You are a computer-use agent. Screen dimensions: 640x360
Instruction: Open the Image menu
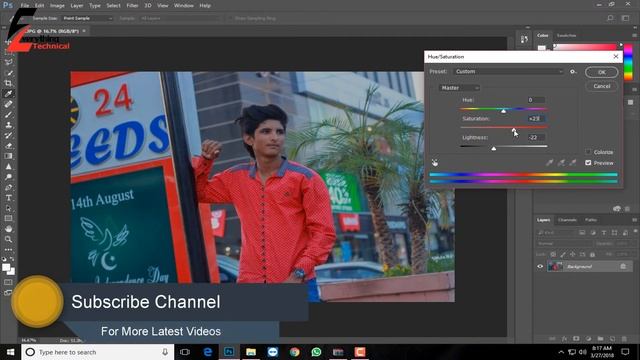[57, 6]
